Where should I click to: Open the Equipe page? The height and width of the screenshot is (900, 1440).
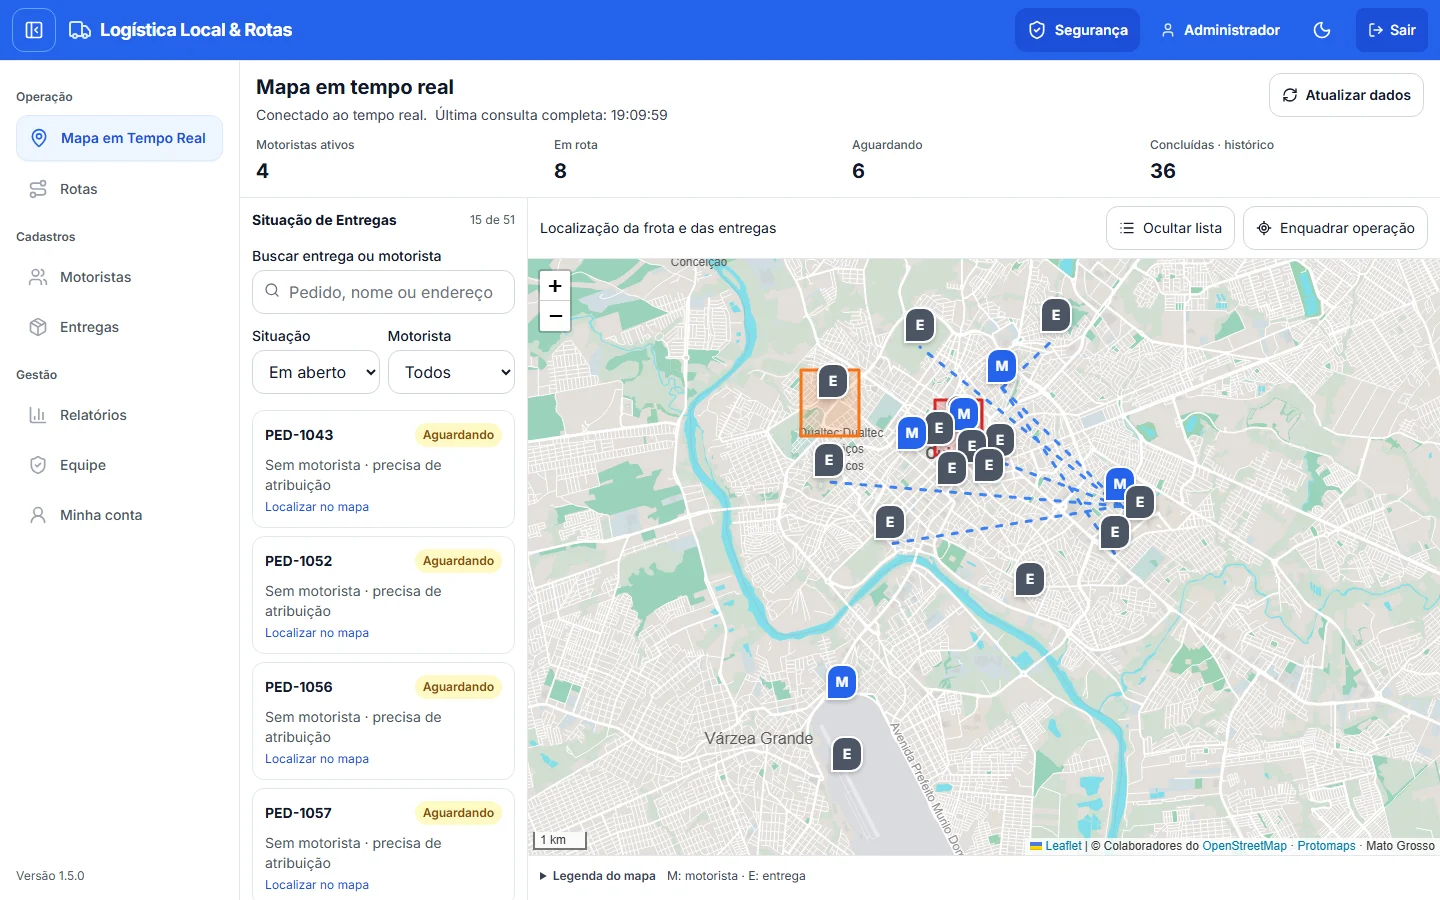[x=119, y=465]
